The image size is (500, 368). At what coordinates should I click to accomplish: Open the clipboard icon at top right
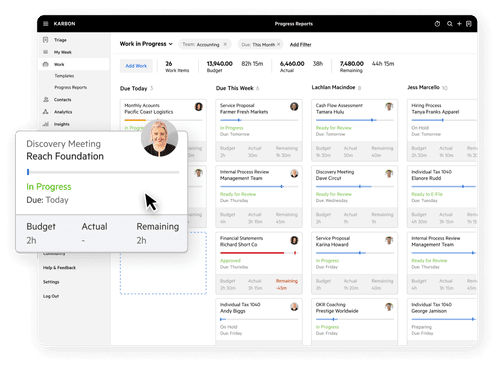[469, 24]
